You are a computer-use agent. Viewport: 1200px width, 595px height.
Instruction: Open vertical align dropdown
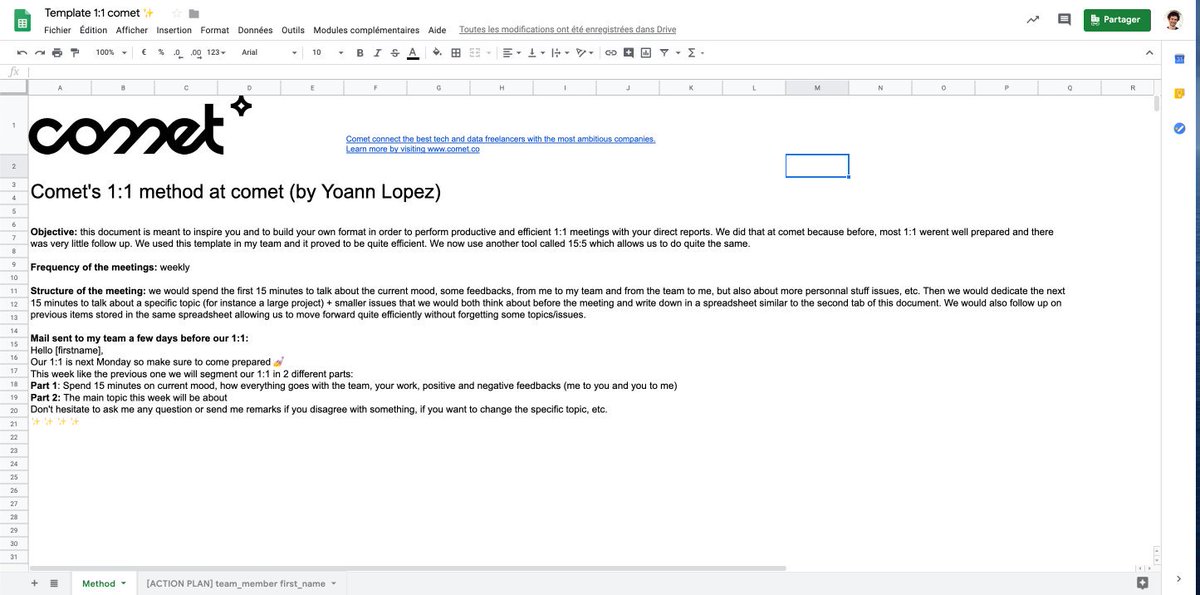point(536,53)
